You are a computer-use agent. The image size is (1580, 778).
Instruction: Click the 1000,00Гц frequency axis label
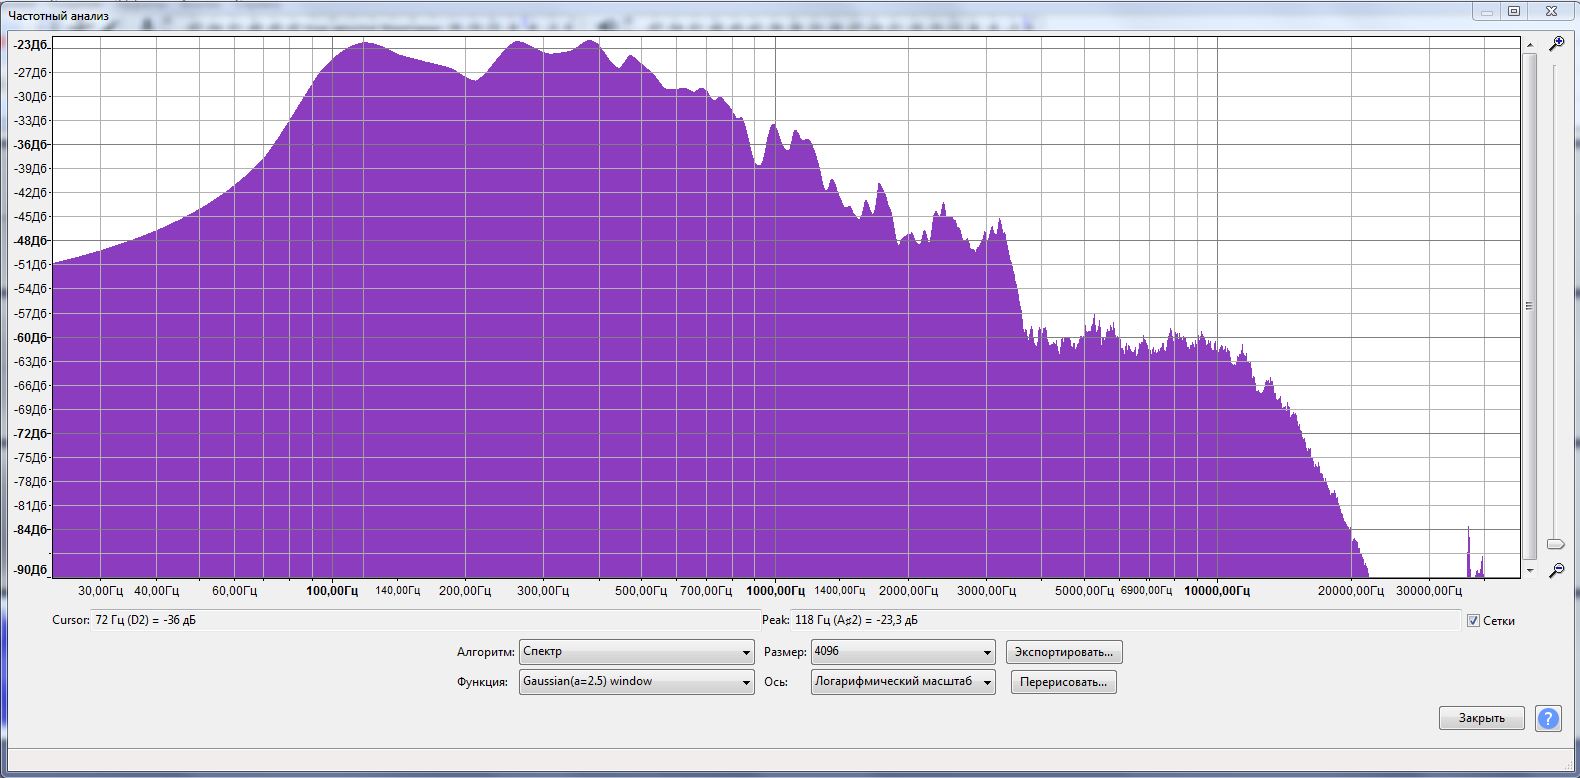point(776,591)
